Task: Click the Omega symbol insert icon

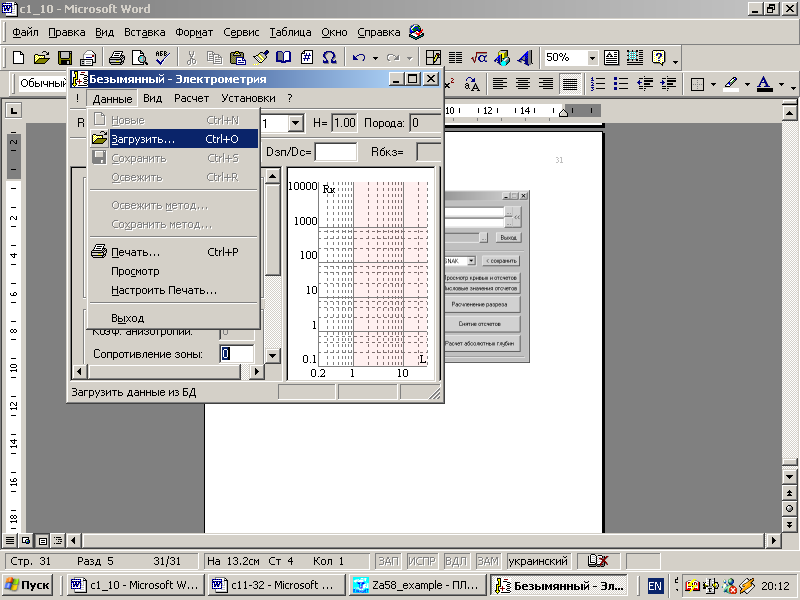Action: click(330, 58)
